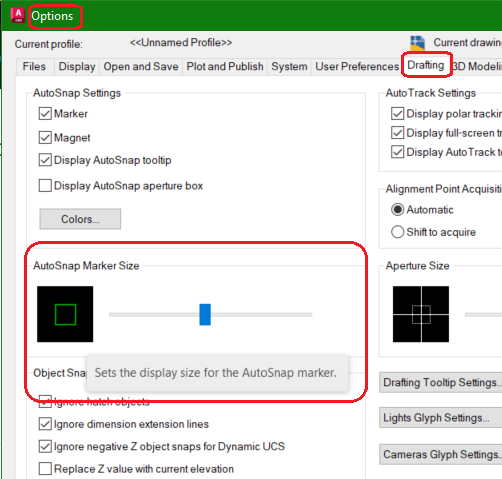Image resolution: width=502 pixels, height=479 pixels.
Task: Open the Files tab
Action: (x=34, y=66)
